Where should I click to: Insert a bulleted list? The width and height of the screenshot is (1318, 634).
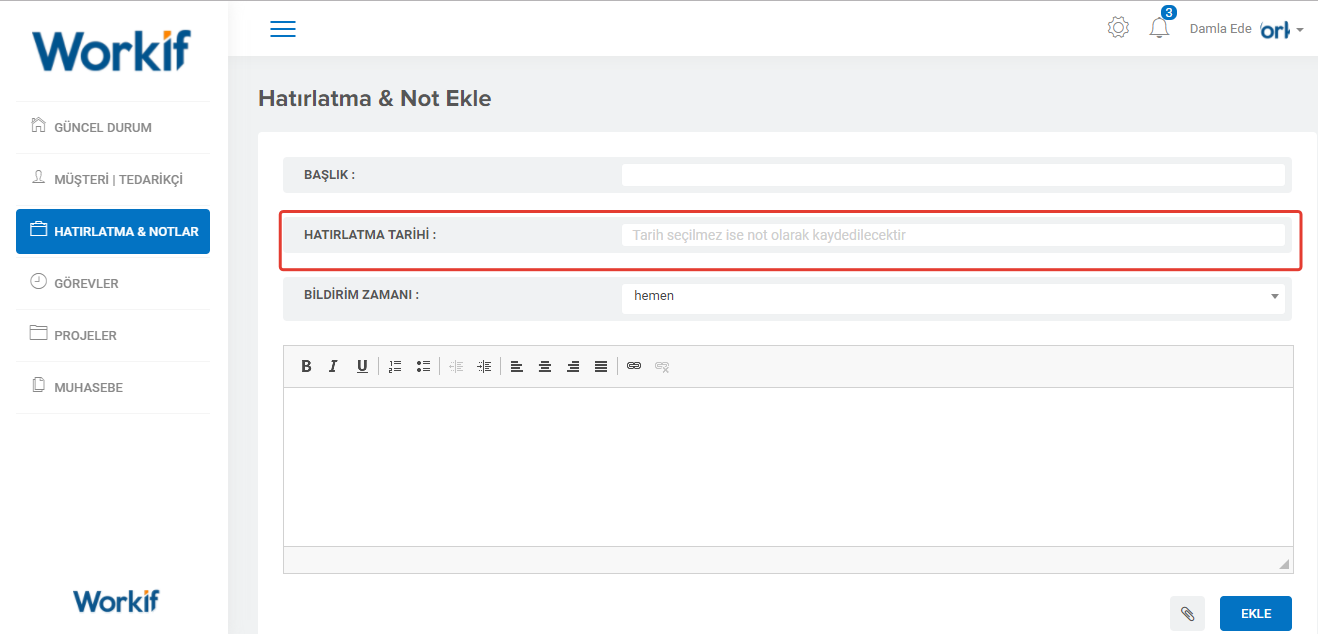[423, 366]
